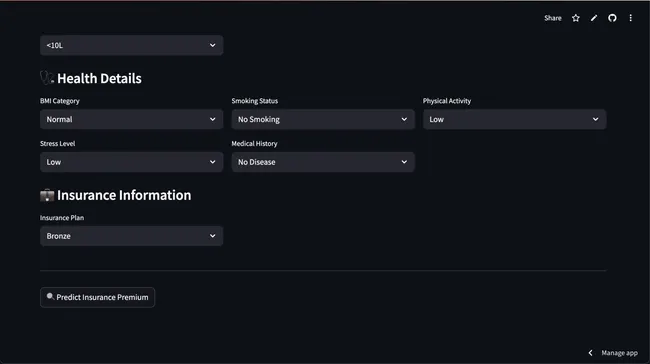This screenshot has height=364, width=650.
Task: Open the Medical History dropdown
Action: coord(323,162)
